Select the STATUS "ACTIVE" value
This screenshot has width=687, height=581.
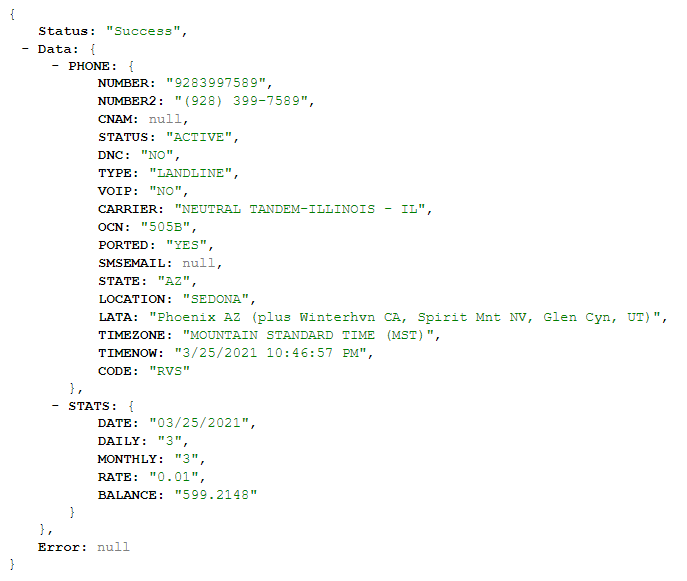[x=199, y=137]
